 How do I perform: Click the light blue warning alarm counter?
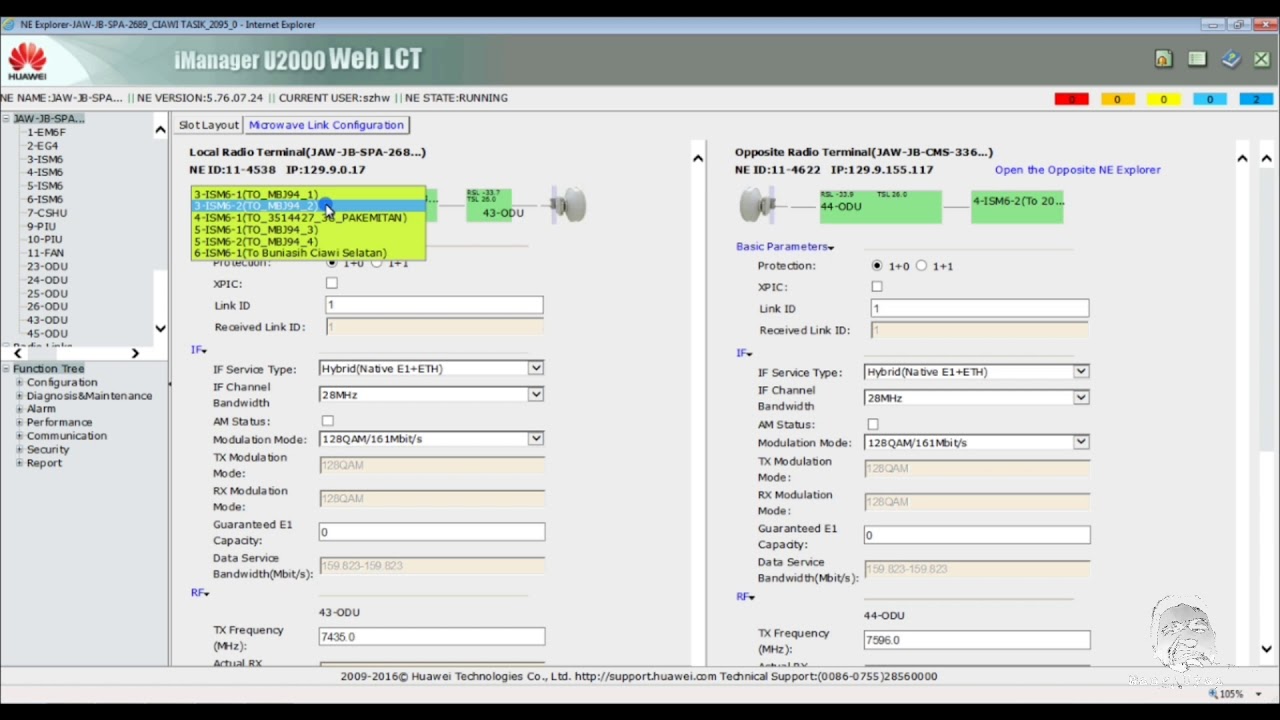1209,99
